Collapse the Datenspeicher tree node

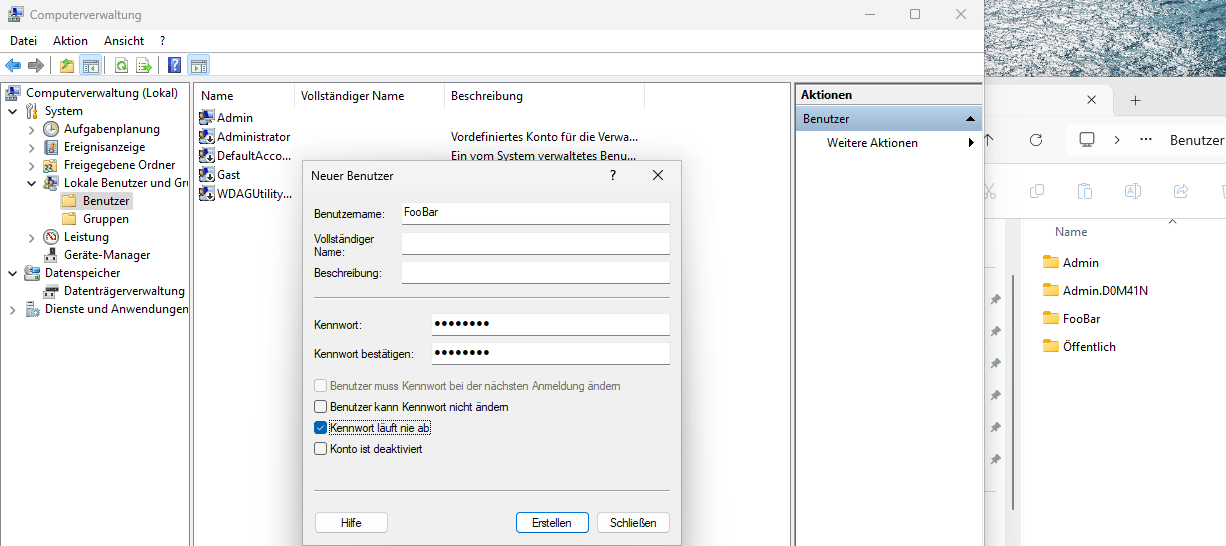[x=12, y=273]
